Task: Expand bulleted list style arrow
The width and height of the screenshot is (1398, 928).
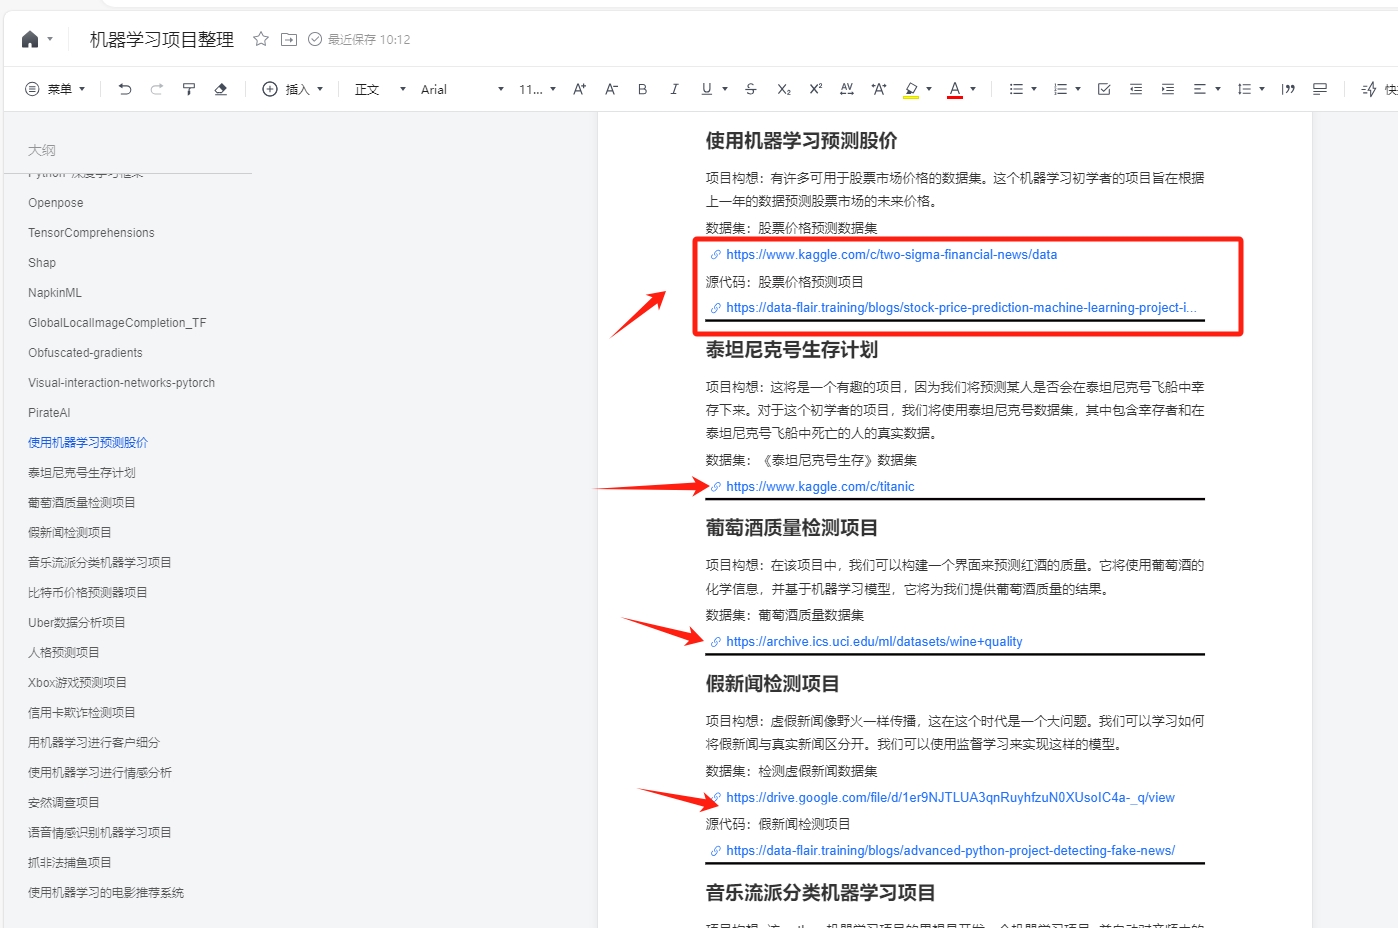Action: point(1034,89)
